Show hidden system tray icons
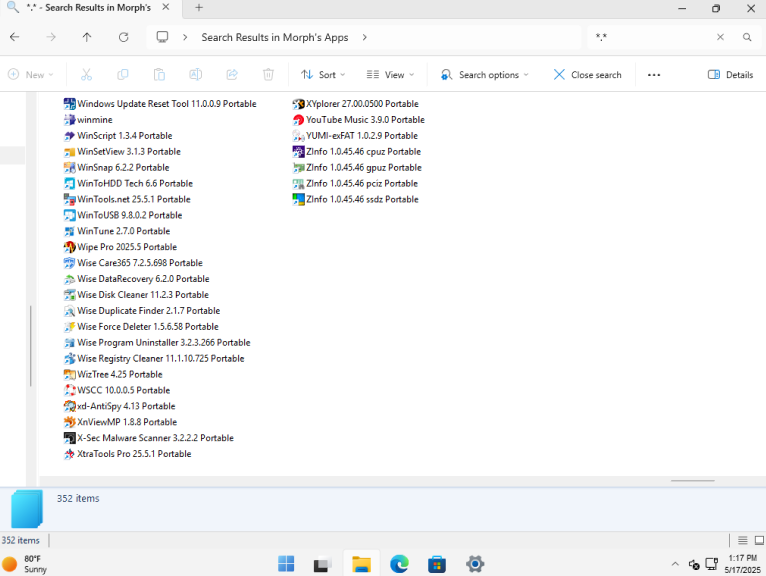The width and height of the screenshot is (766, 576). pos(675,564)
